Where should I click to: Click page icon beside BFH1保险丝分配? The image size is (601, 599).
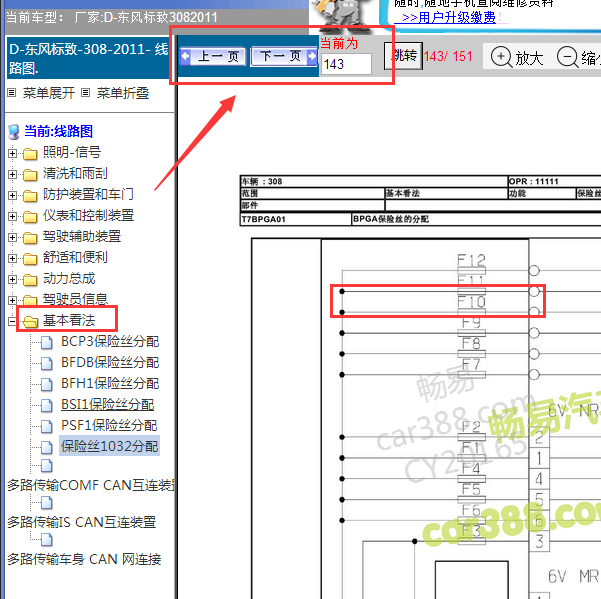[47, 384]
